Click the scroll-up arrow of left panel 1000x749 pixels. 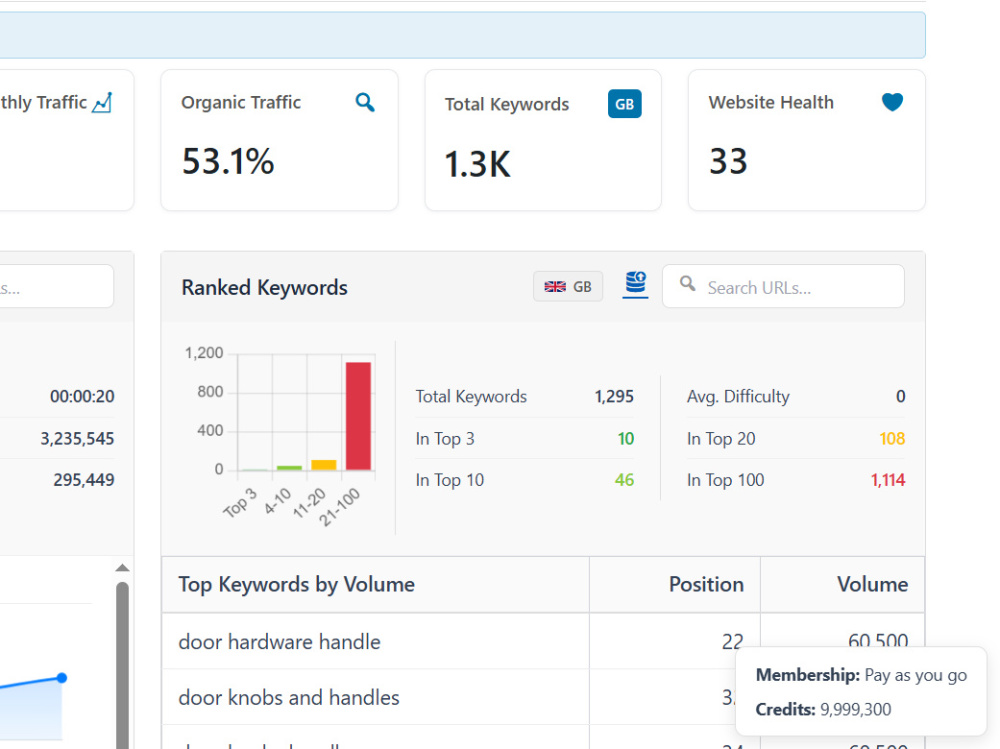tap(122, 568)
